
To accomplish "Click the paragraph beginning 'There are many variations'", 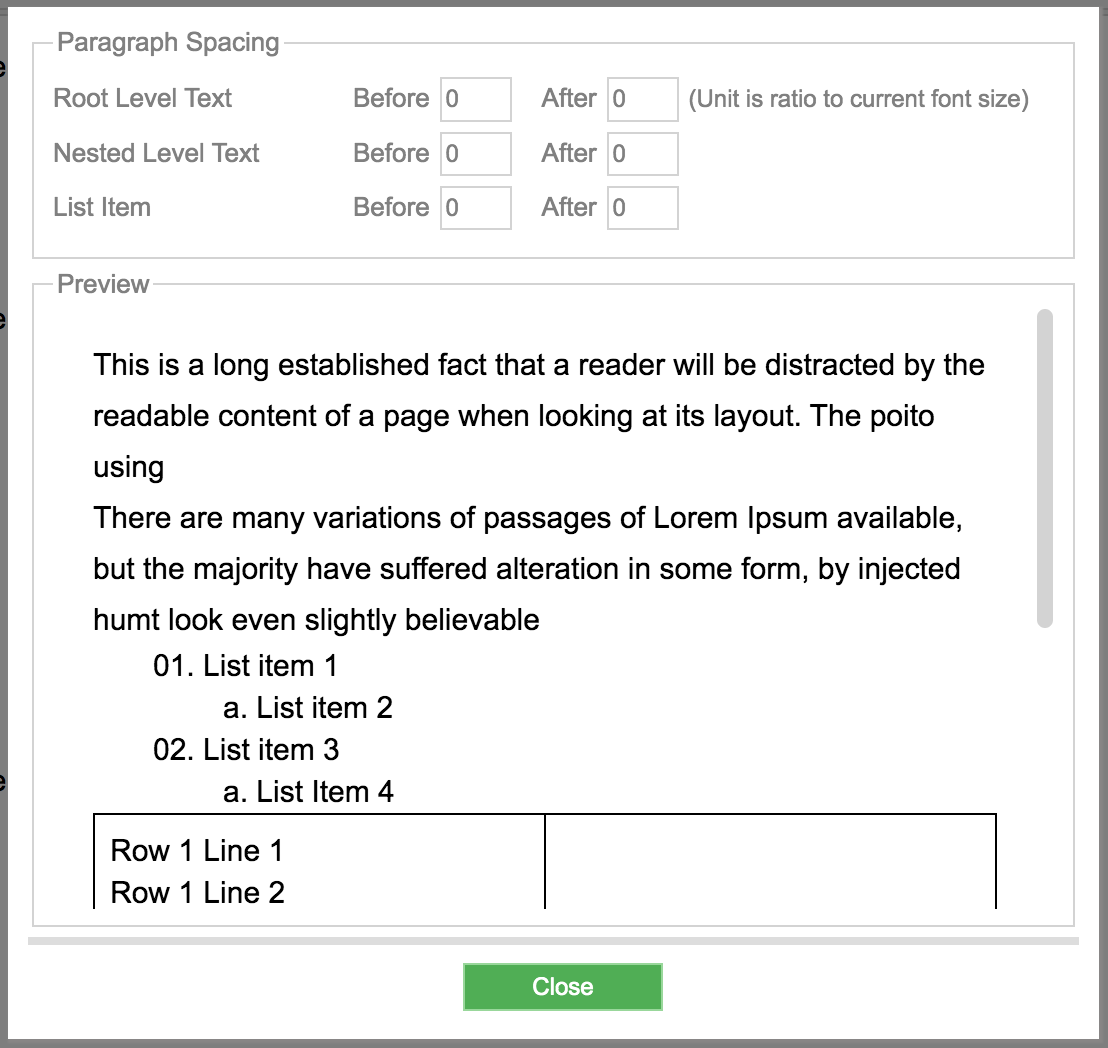I will click(x=527, y=569).
